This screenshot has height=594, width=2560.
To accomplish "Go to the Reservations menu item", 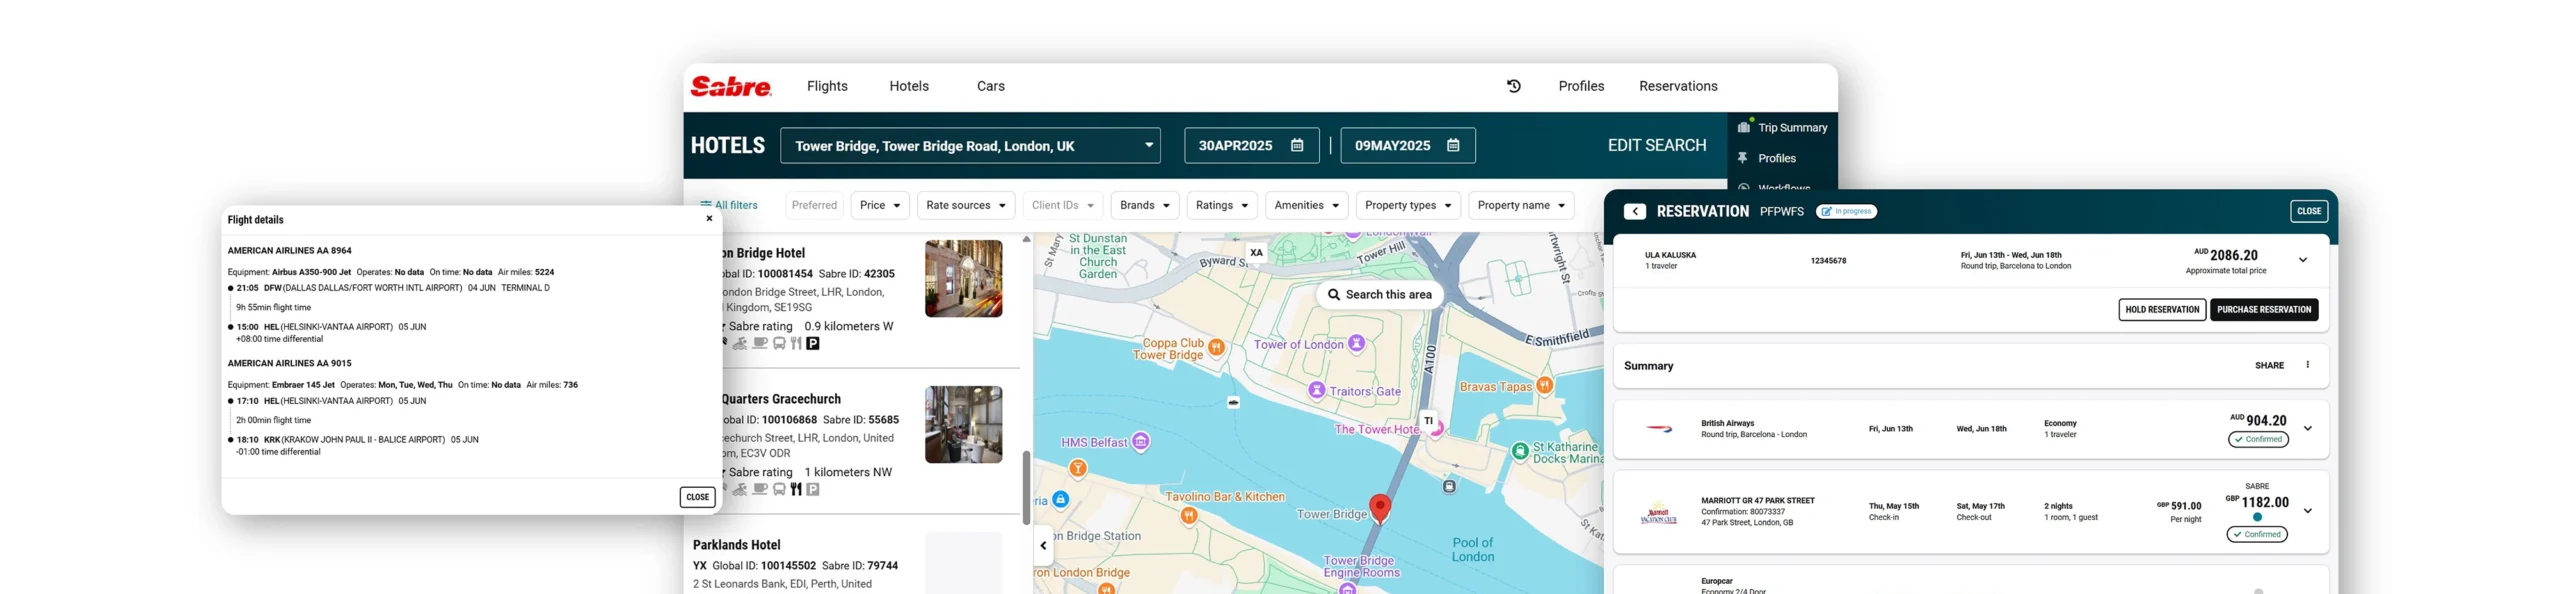I will click(x=1677, y=86).
